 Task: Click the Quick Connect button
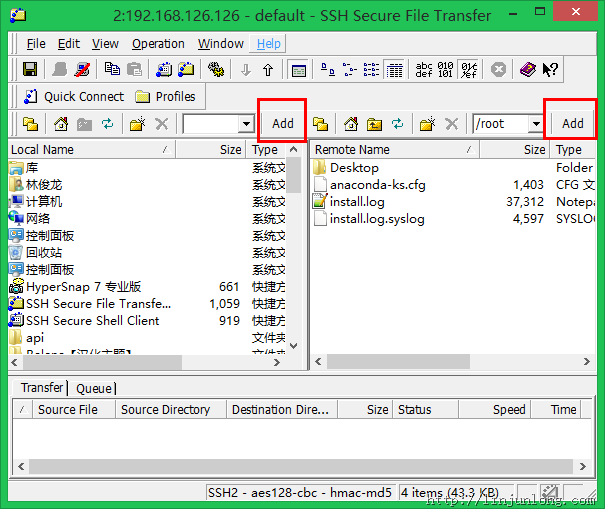tap(72, 97)
